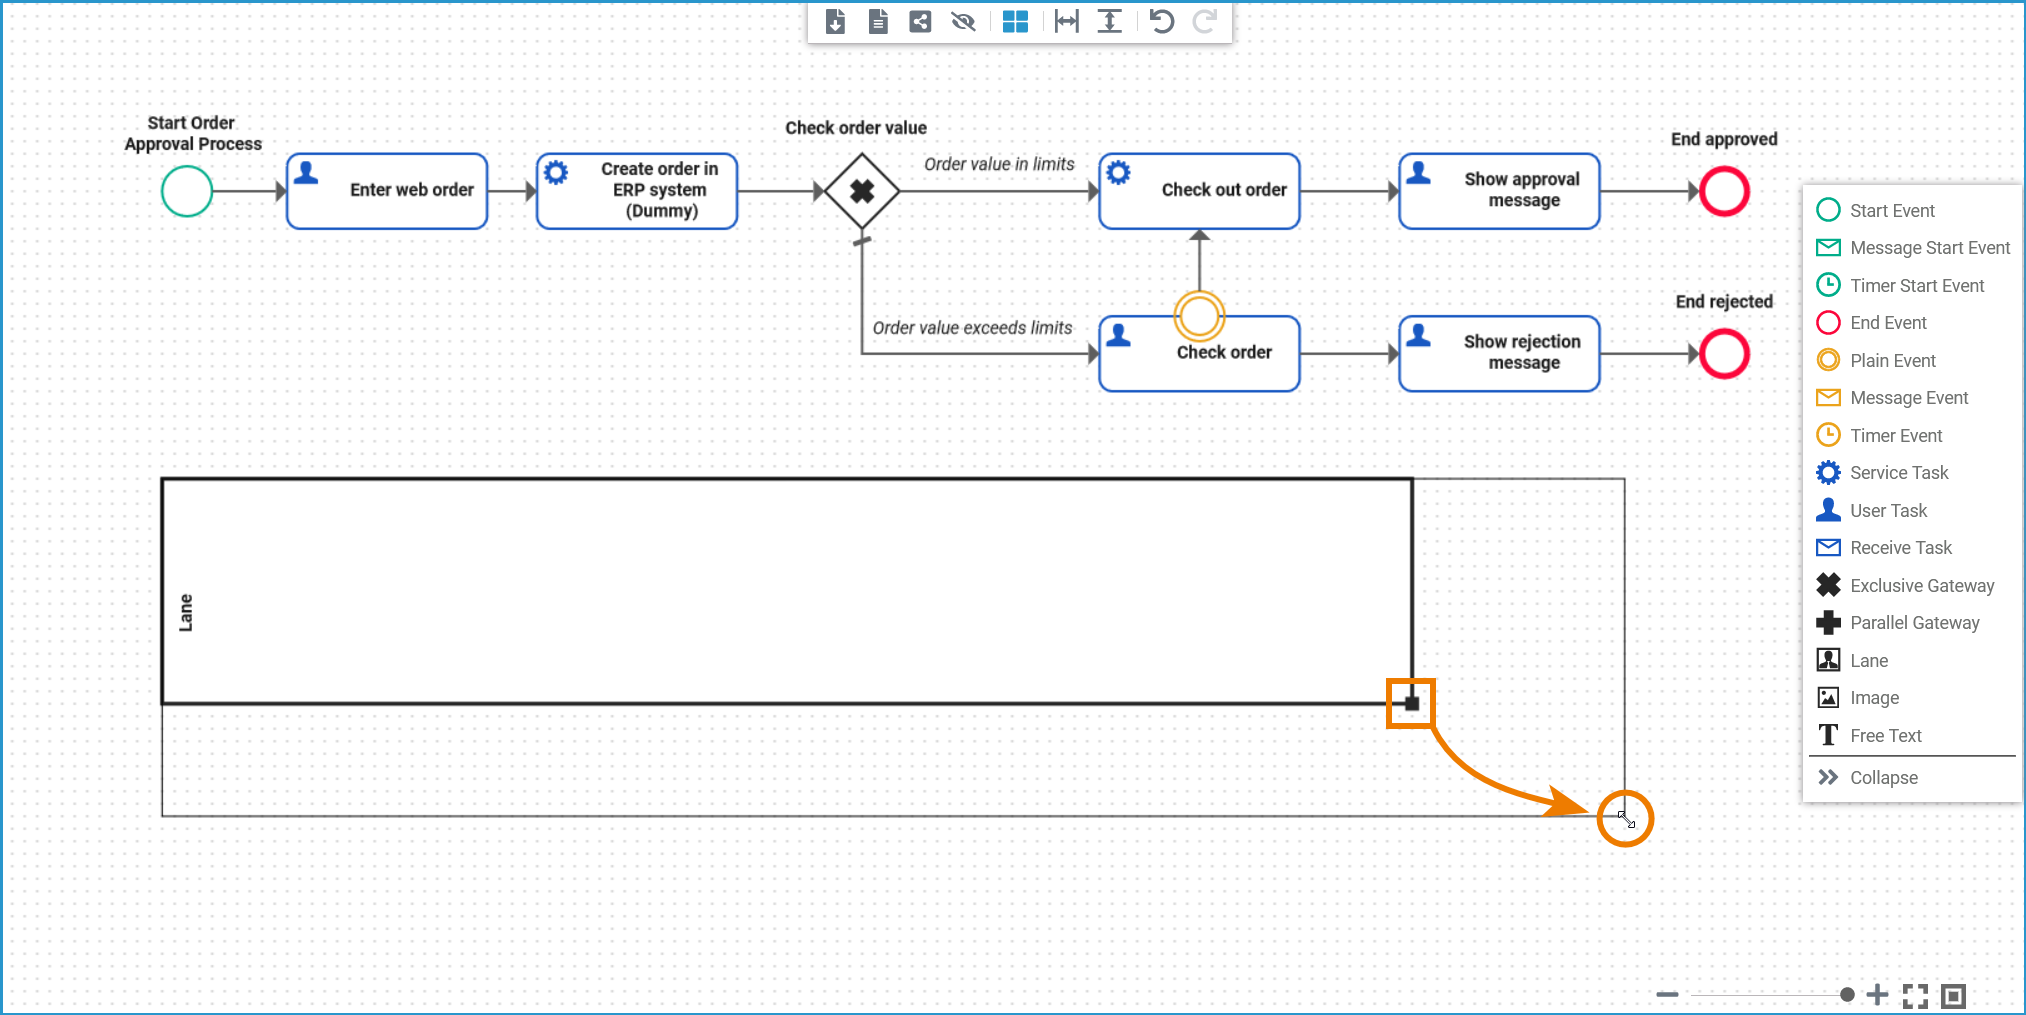
Task: Click the share icon in top toolbar
Action: 920,21
